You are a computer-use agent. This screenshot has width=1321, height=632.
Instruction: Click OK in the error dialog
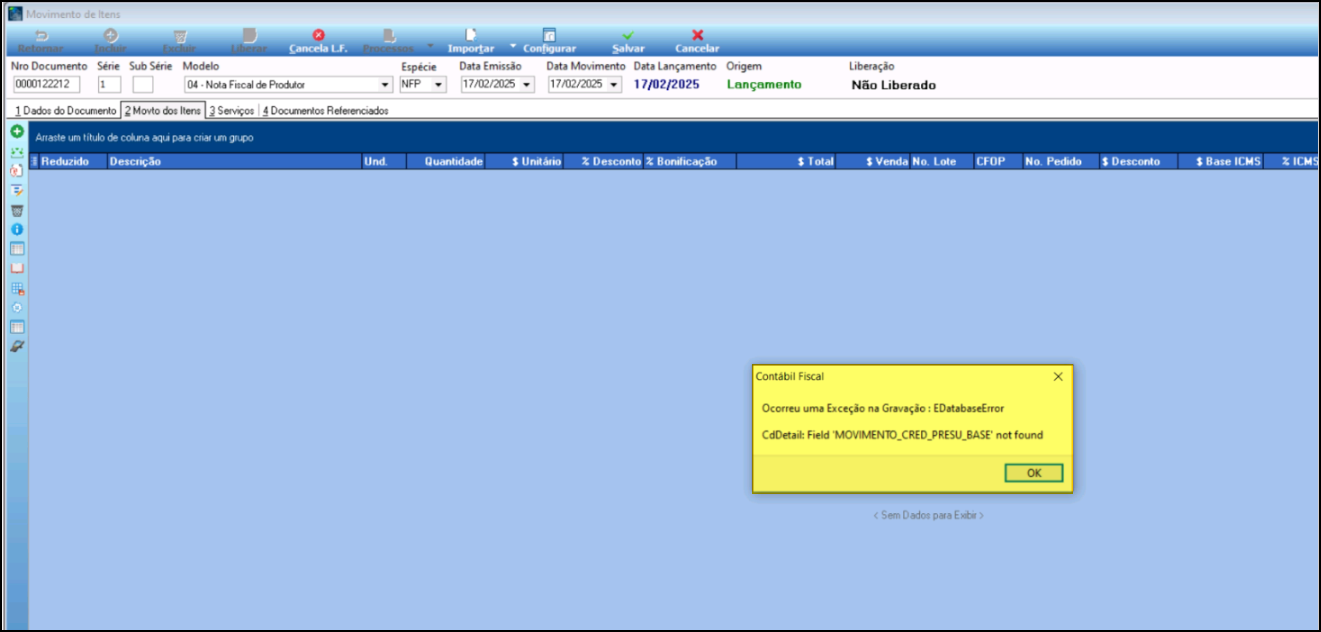click(x=1033, y=473)
